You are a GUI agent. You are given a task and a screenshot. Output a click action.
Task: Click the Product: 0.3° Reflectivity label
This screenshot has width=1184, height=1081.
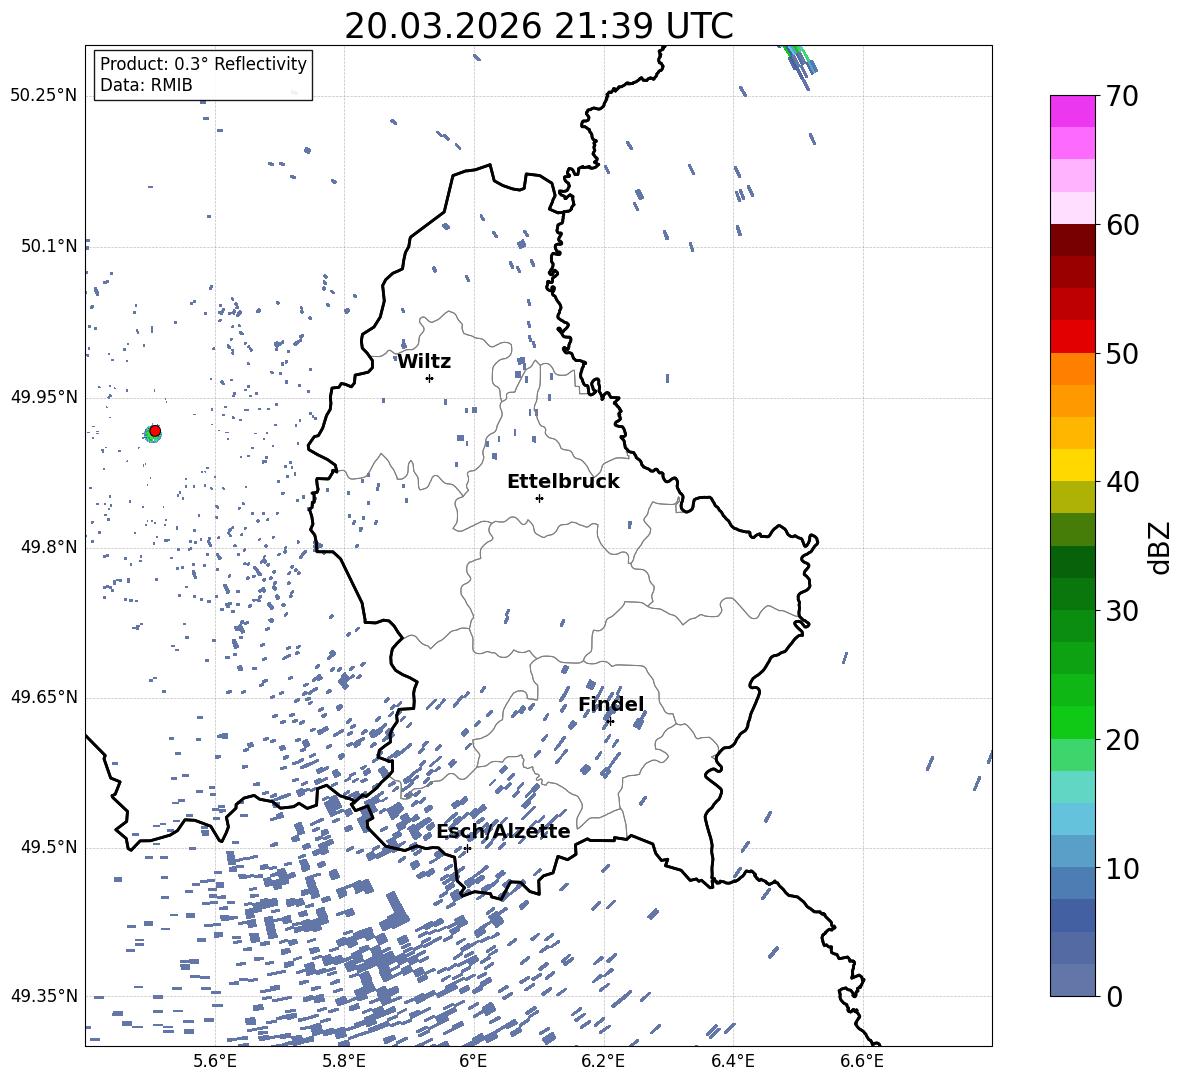point(203,63)
